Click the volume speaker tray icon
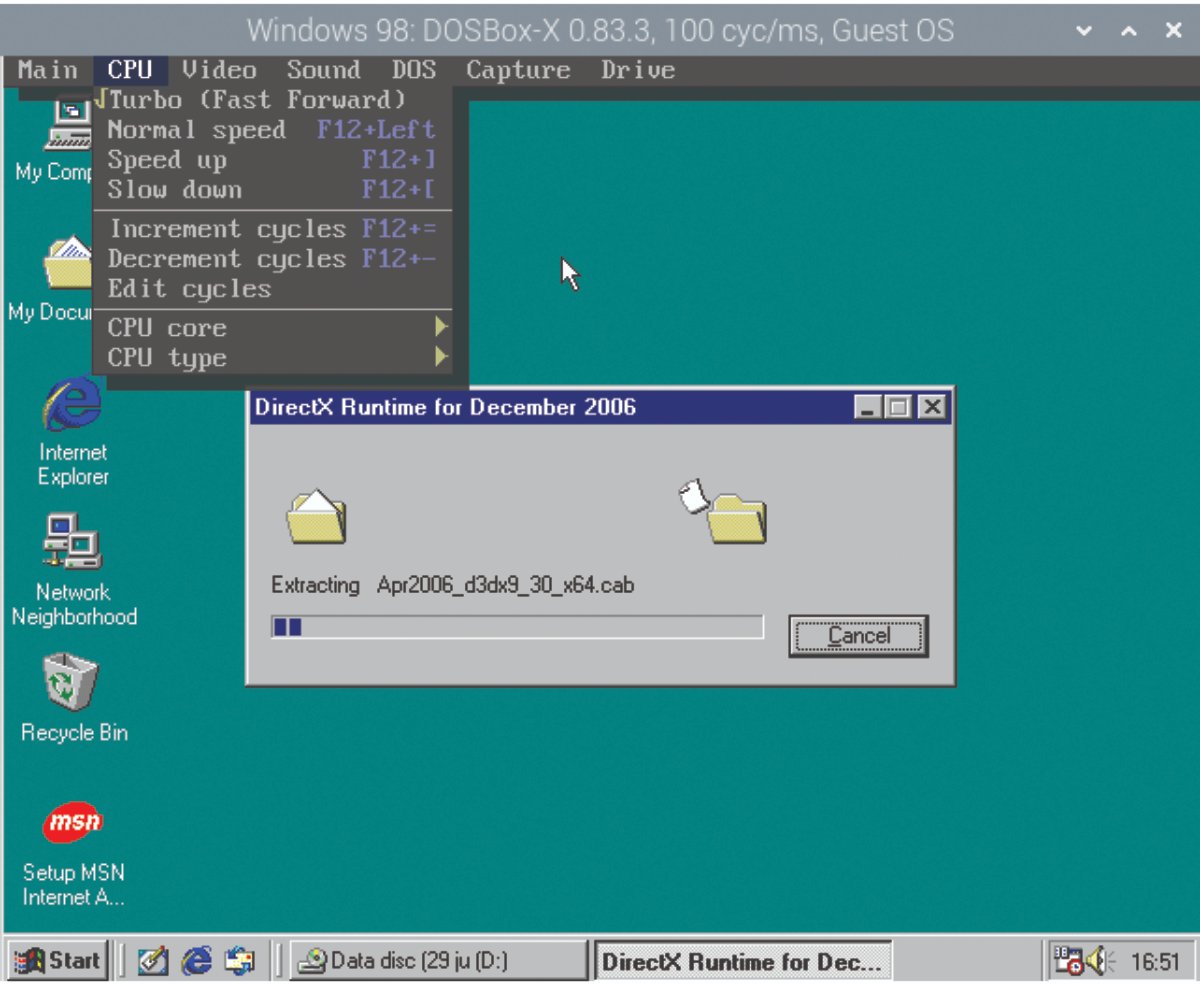 point(1099,961)
